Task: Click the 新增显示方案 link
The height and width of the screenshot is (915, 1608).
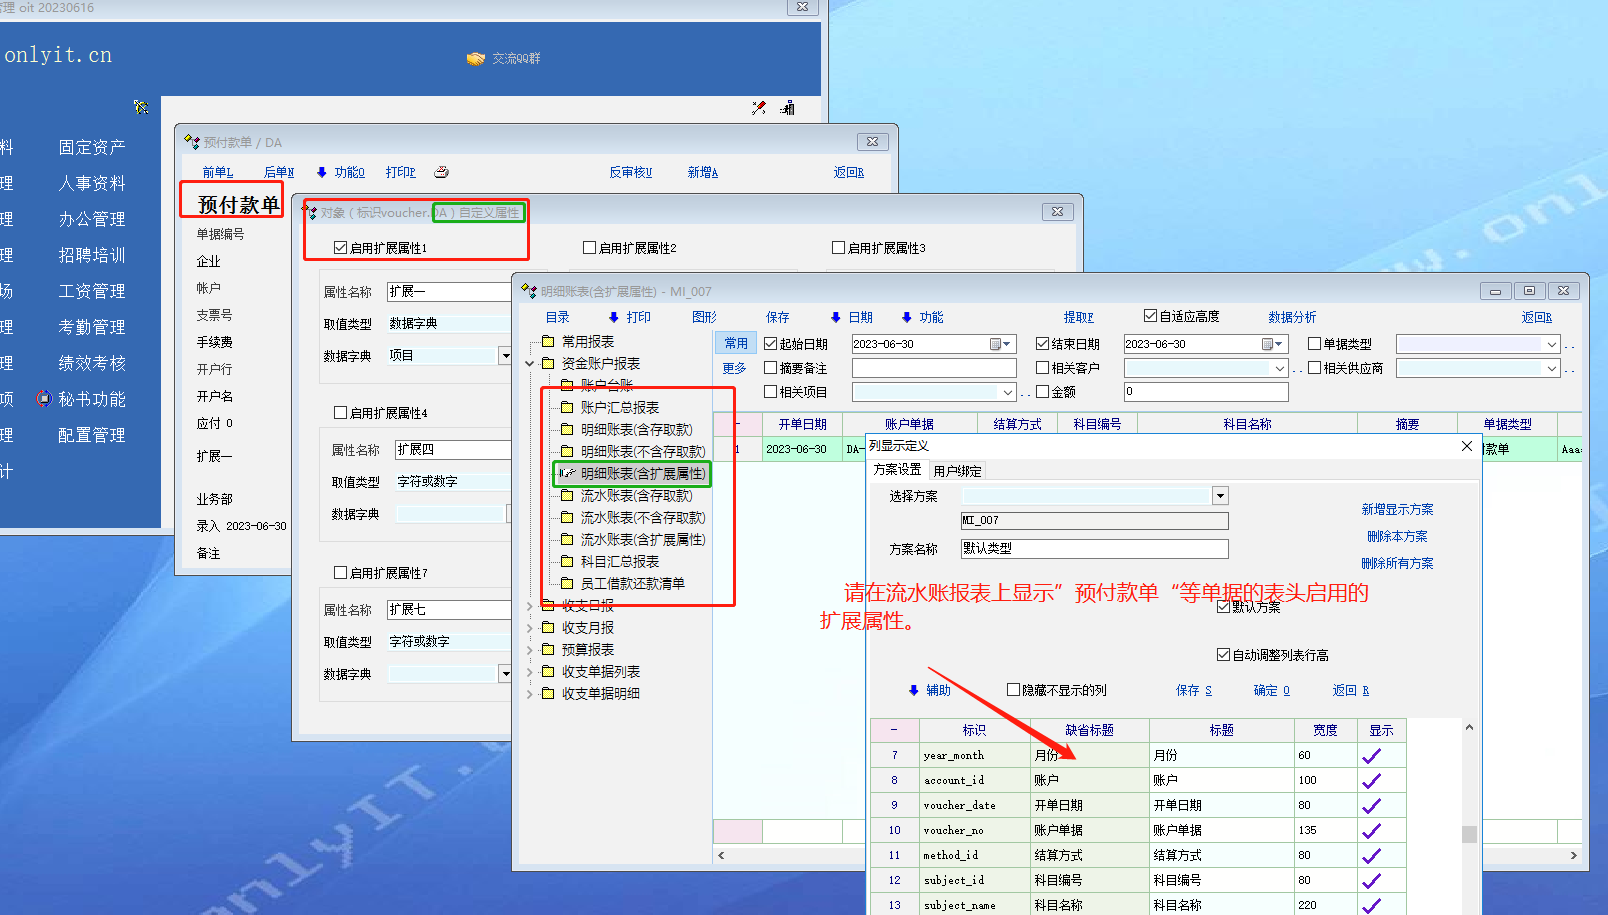Action: (1397, 510)
